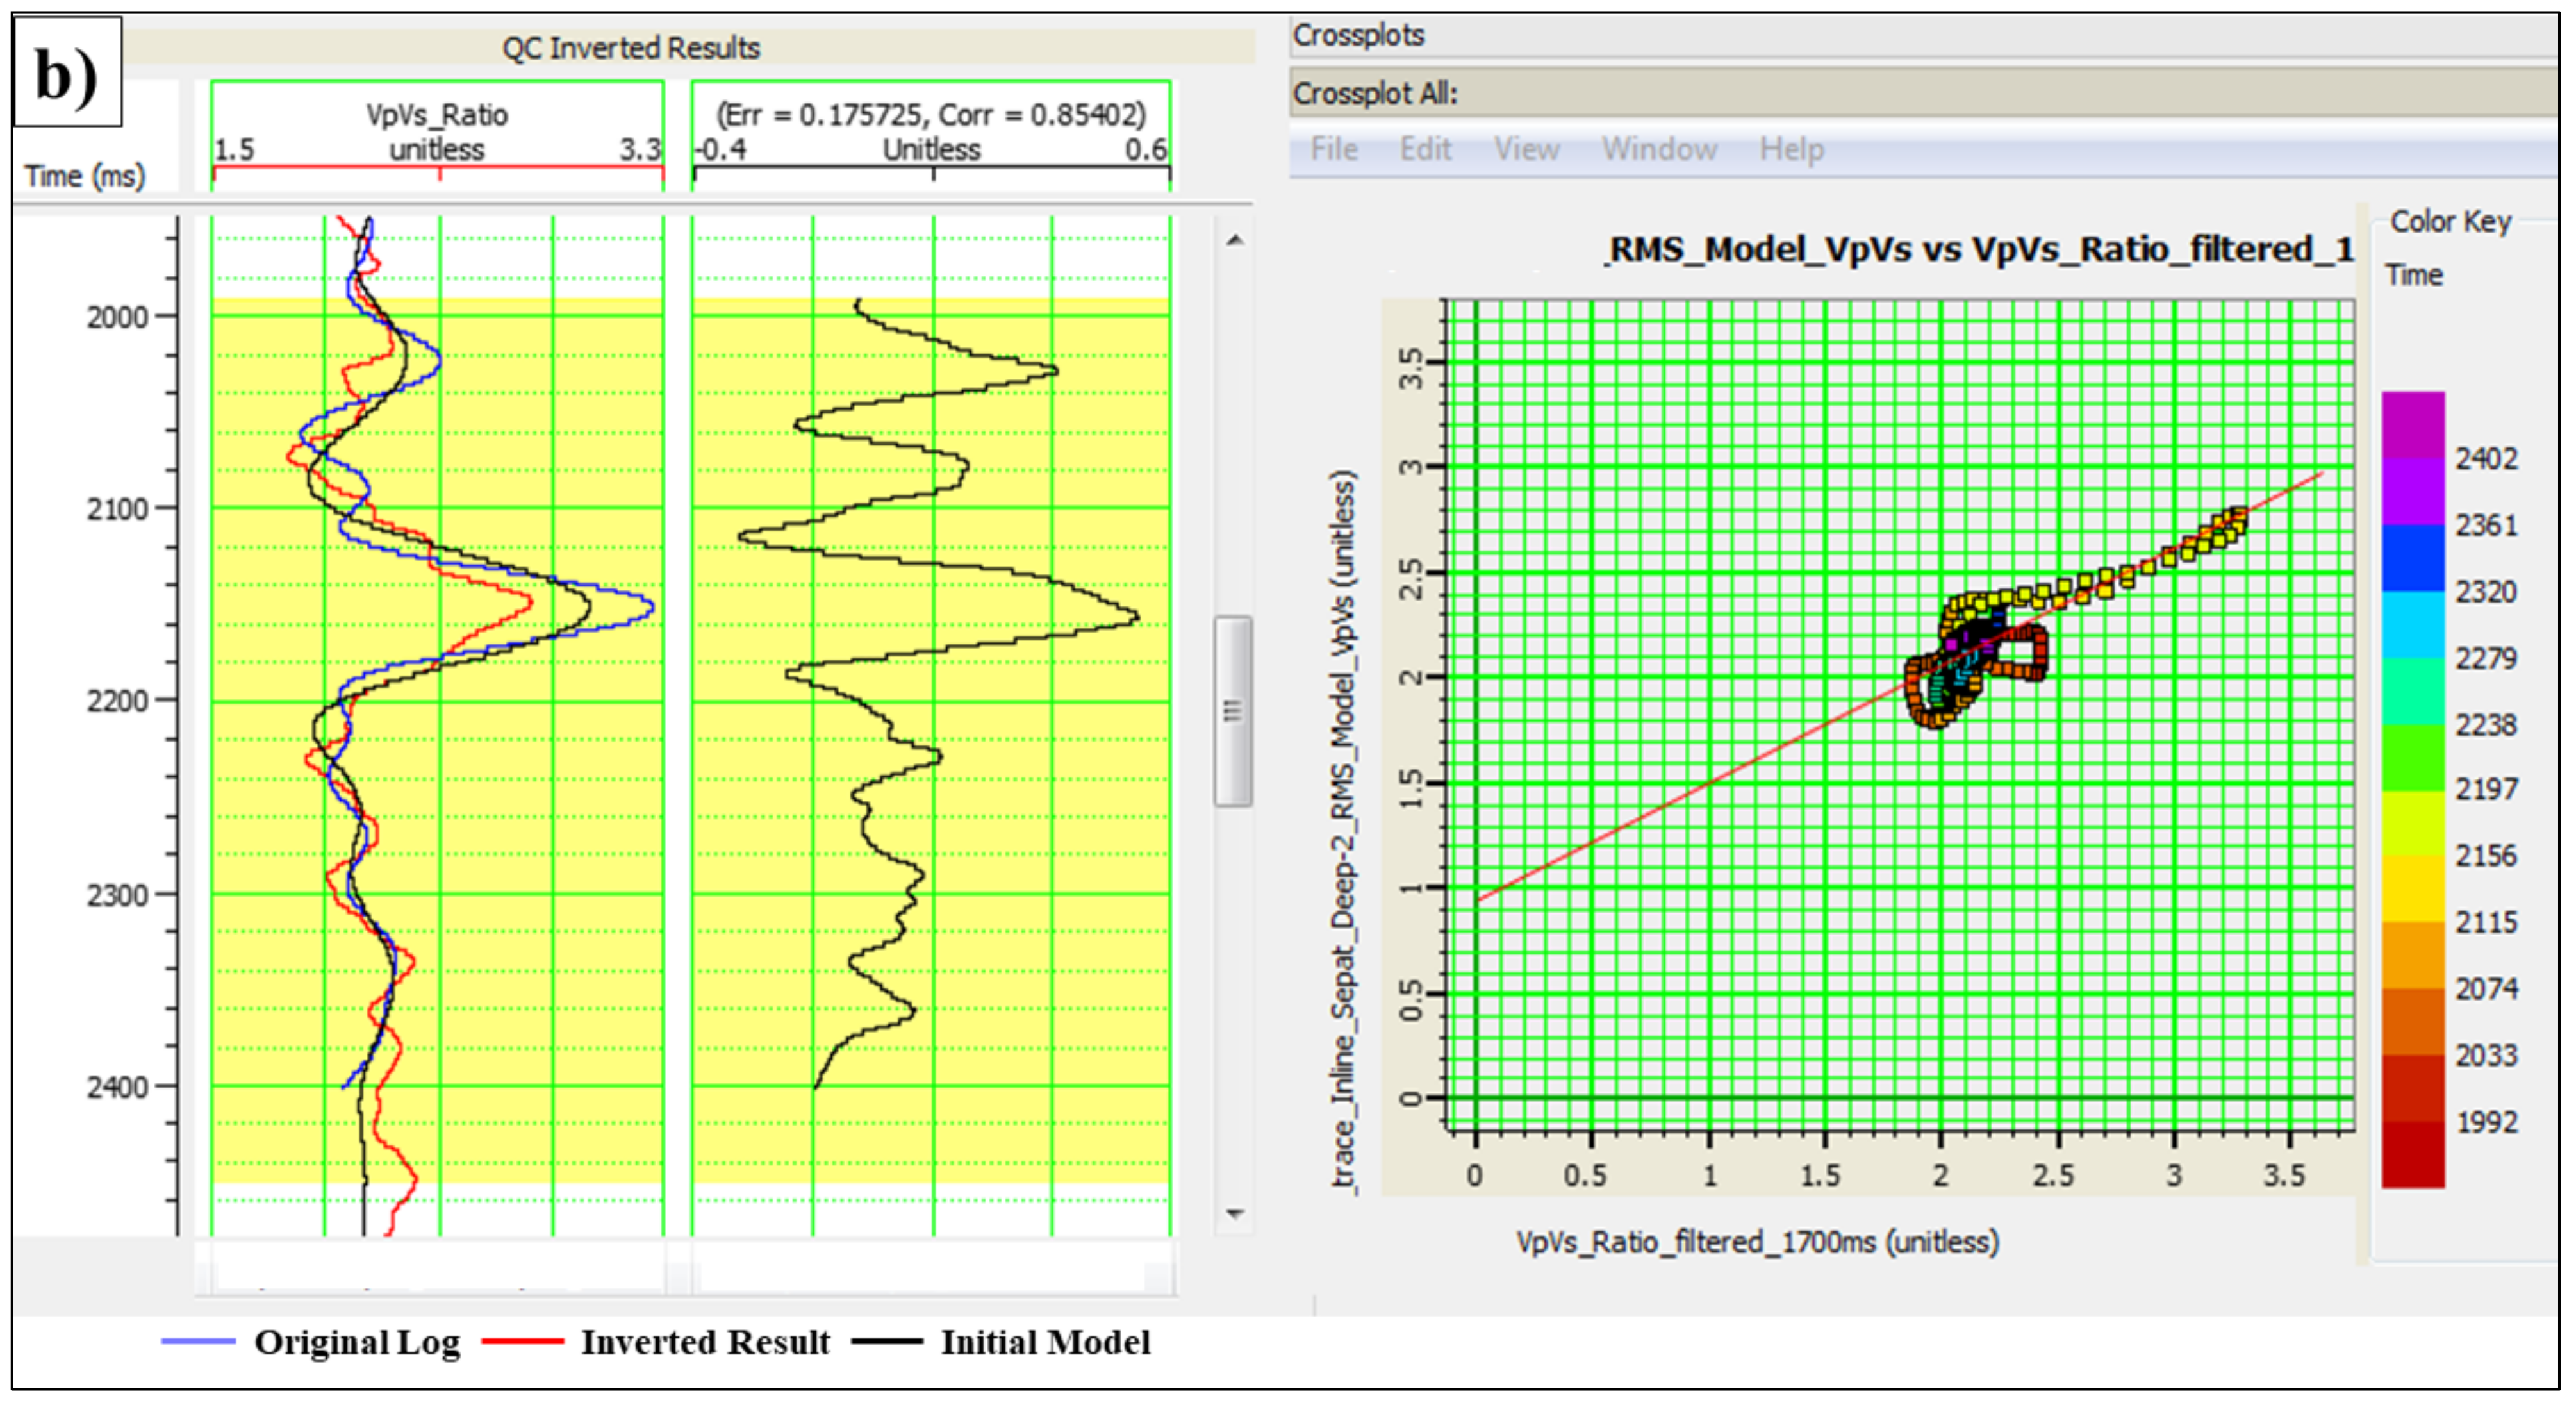
Task: Click the scroll down arrow of log panel
Action: click(x=1235, y=1213)
